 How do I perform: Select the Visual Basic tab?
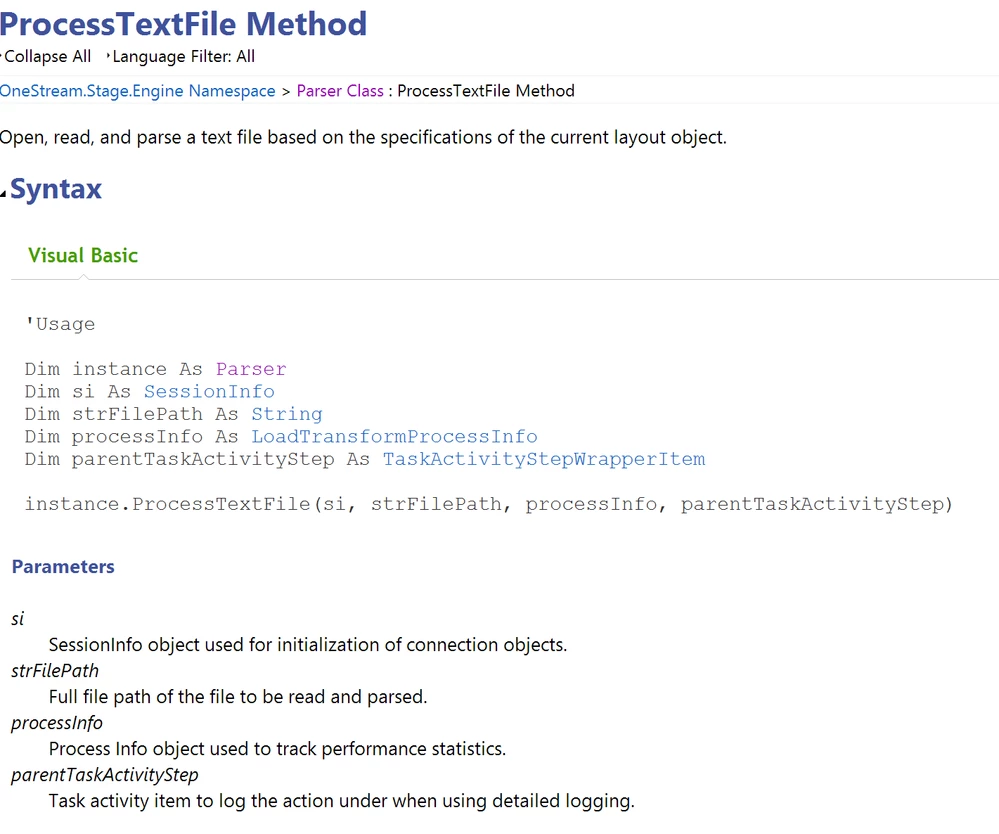83,255
